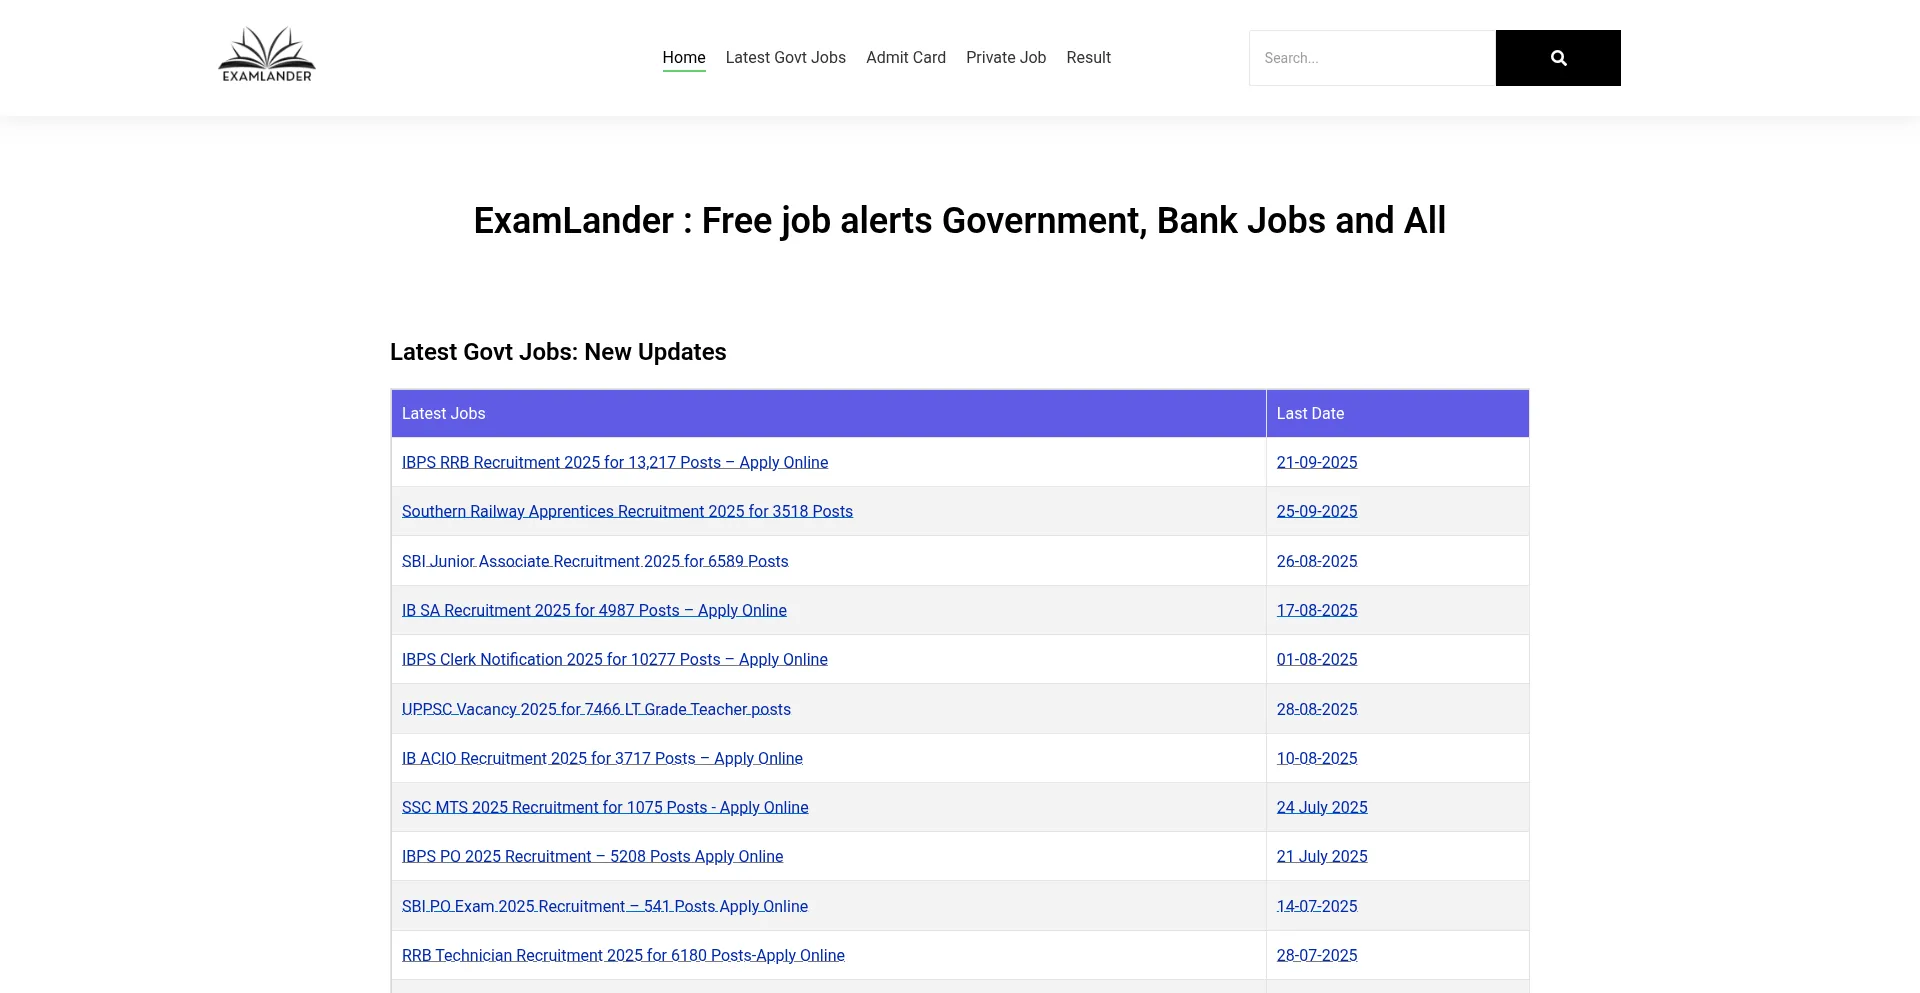
Task: Open UPPSC Vacancy LT Grade Teacher link
Action: pyautogui.click(x=596, y=709)
